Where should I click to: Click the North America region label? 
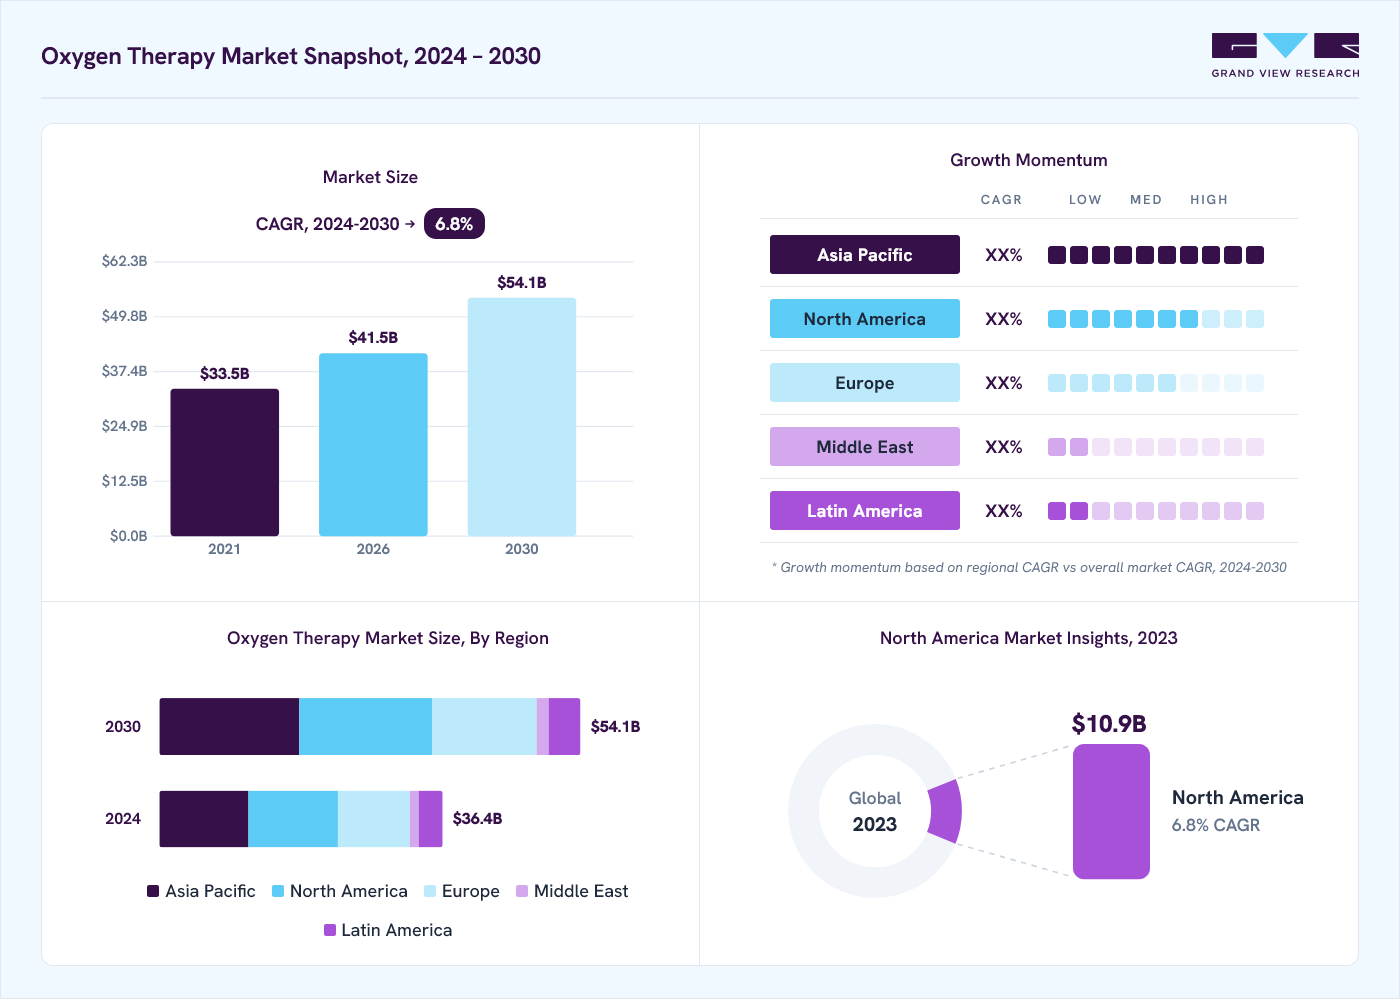pos(865,319)
